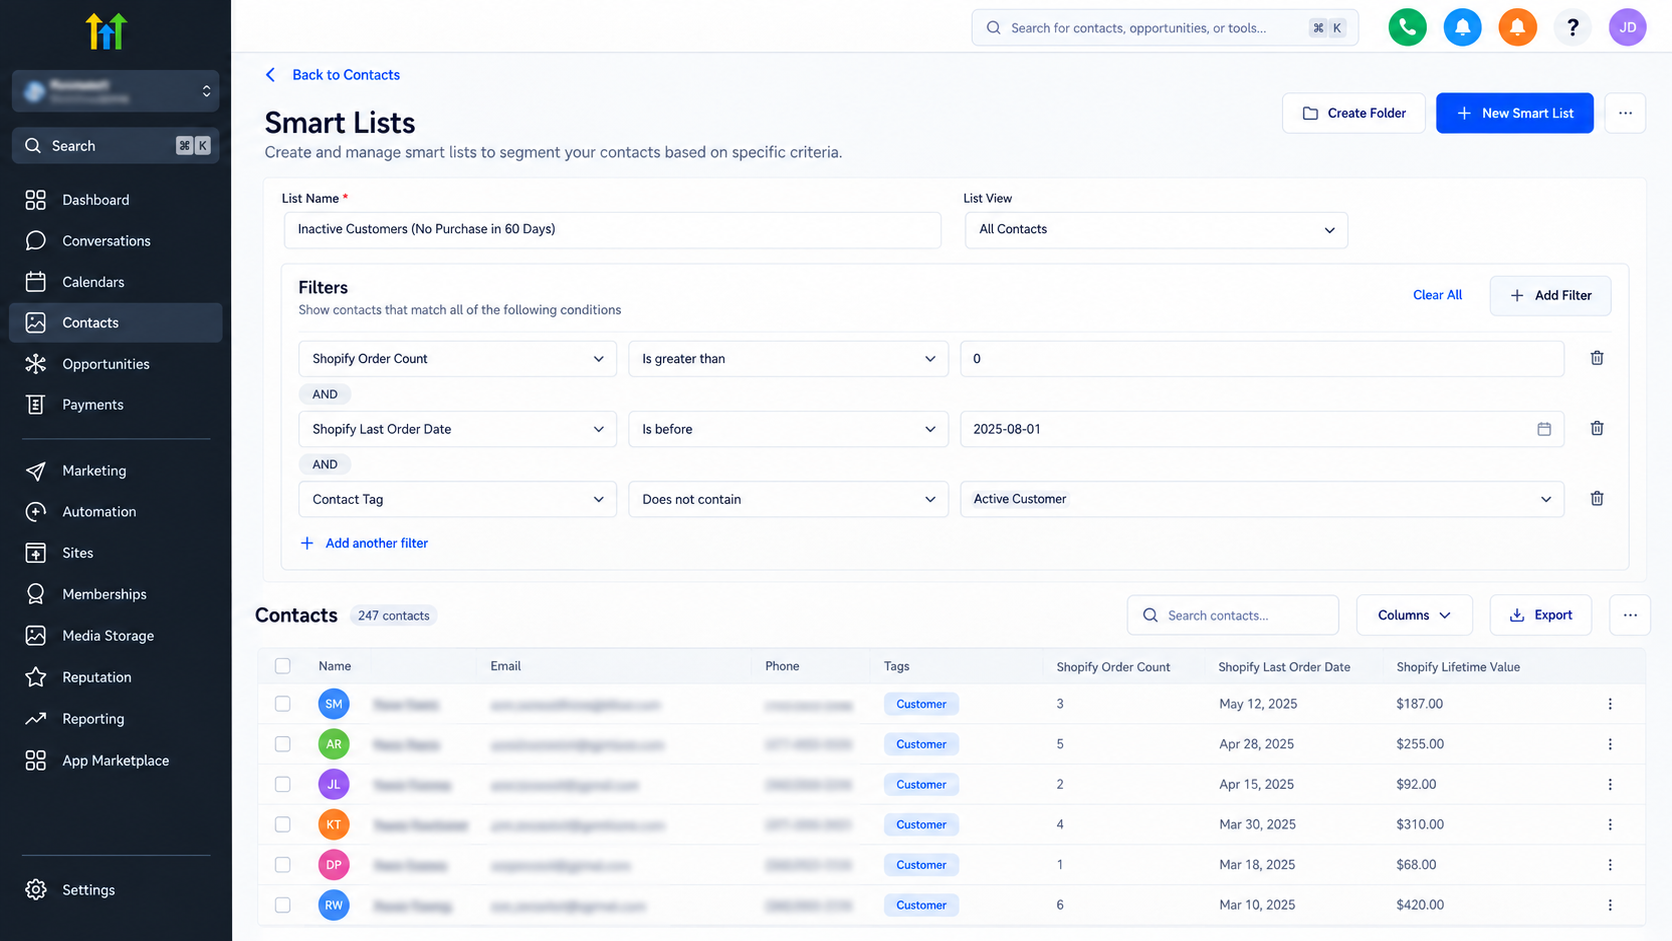Open the blue notifications bell icon
Image resolution: width=1672 pixels, height=941 pixels.
click(1462, 27)
